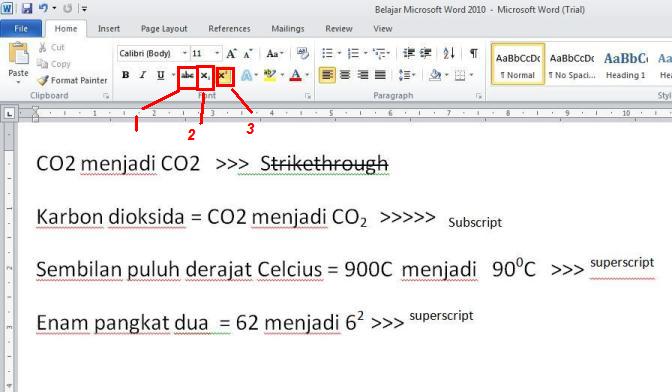Open the underline style dropdown arrow
The image size is (672, 392).
174,75
